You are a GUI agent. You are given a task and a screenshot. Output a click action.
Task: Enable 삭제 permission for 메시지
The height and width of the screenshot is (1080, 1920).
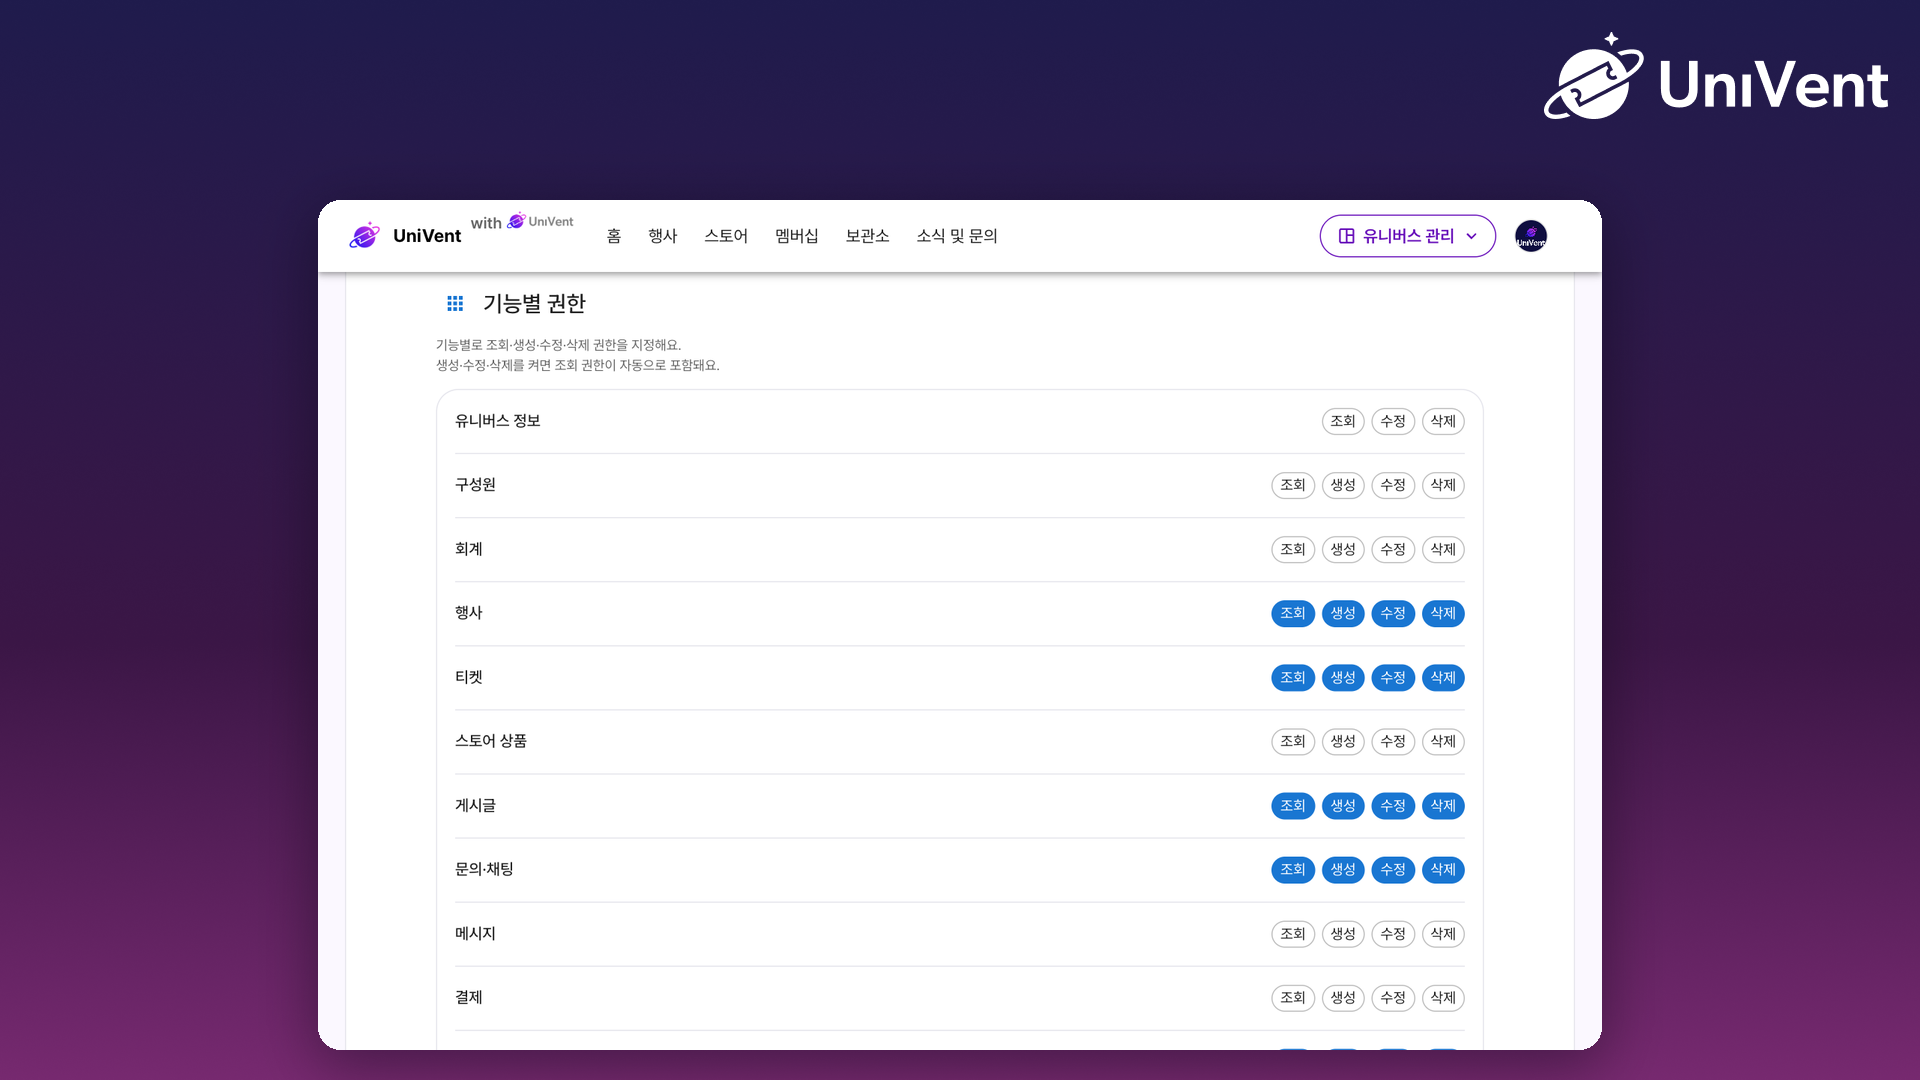[x=1443, y=933]
